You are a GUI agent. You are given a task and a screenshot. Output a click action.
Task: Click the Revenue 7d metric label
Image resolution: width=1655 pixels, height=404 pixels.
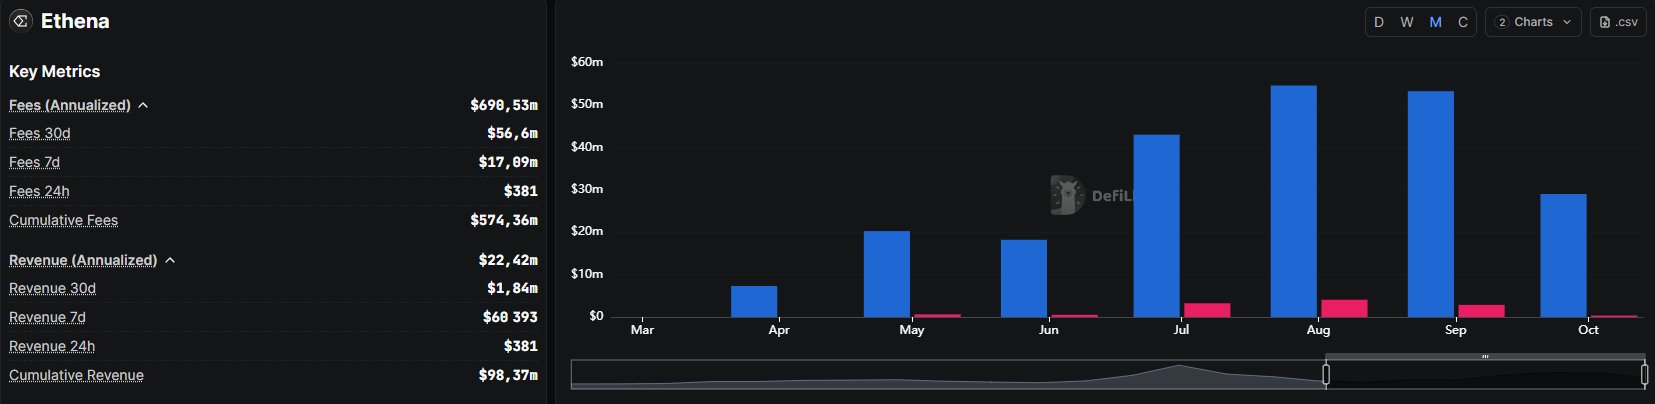[x=48, y=317]
